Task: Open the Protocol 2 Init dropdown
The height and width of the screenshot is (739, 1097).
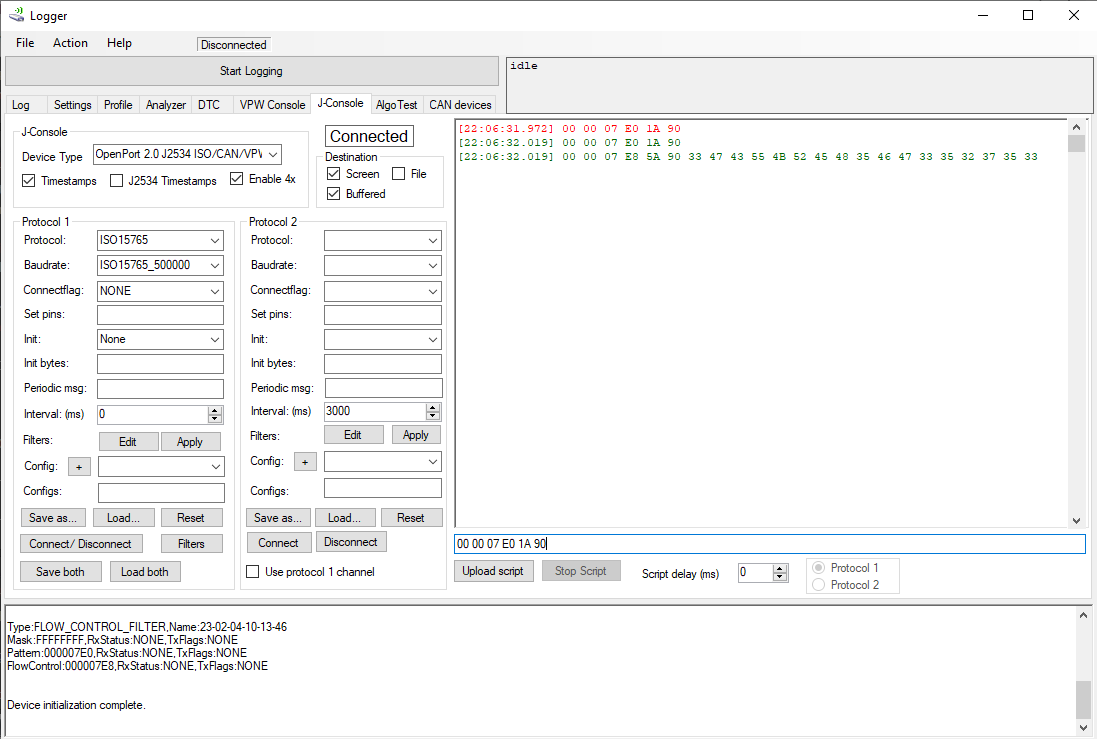Action: point(383,339)
